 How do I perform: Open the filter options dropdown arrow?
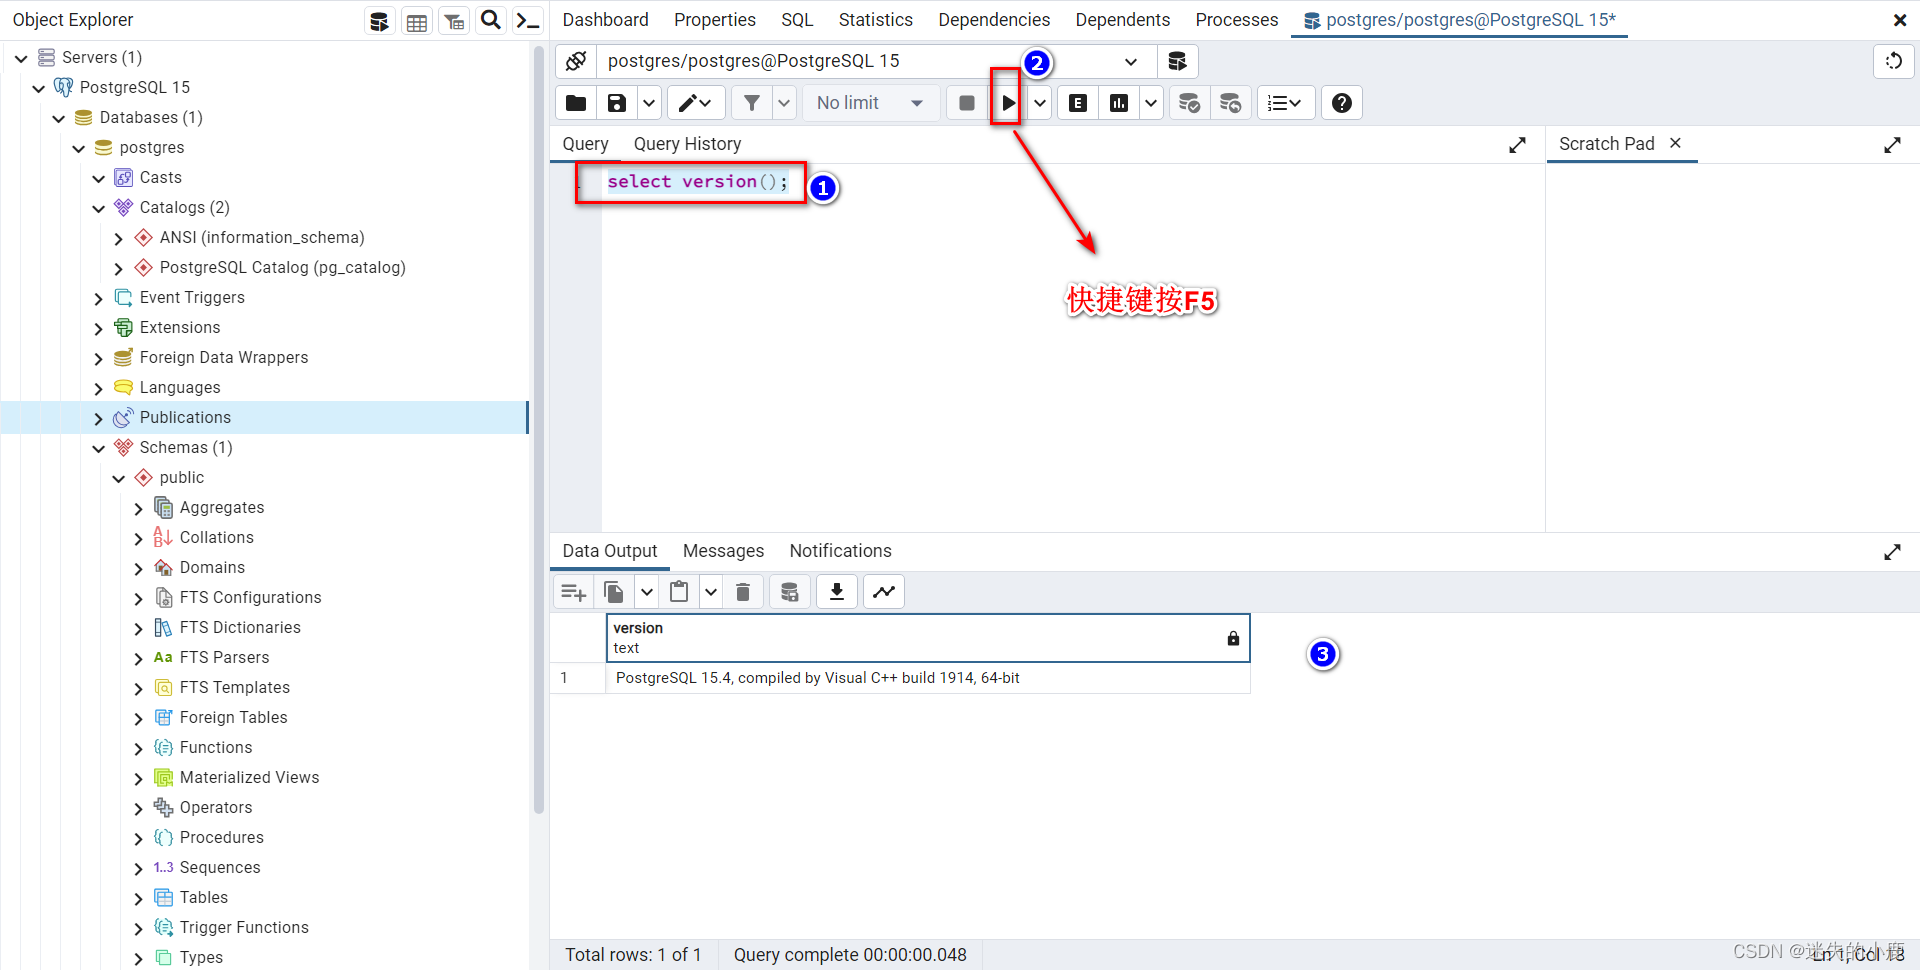click(x=784, y=103)
